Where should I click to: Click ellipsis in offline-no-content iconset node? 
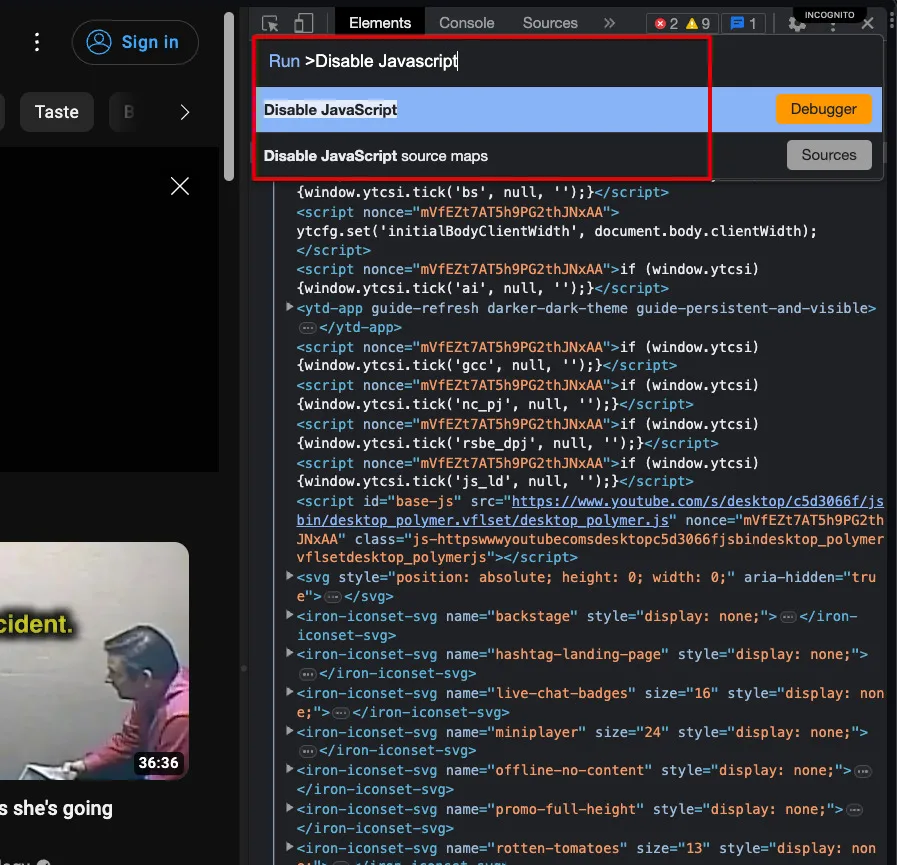(863, 772)
